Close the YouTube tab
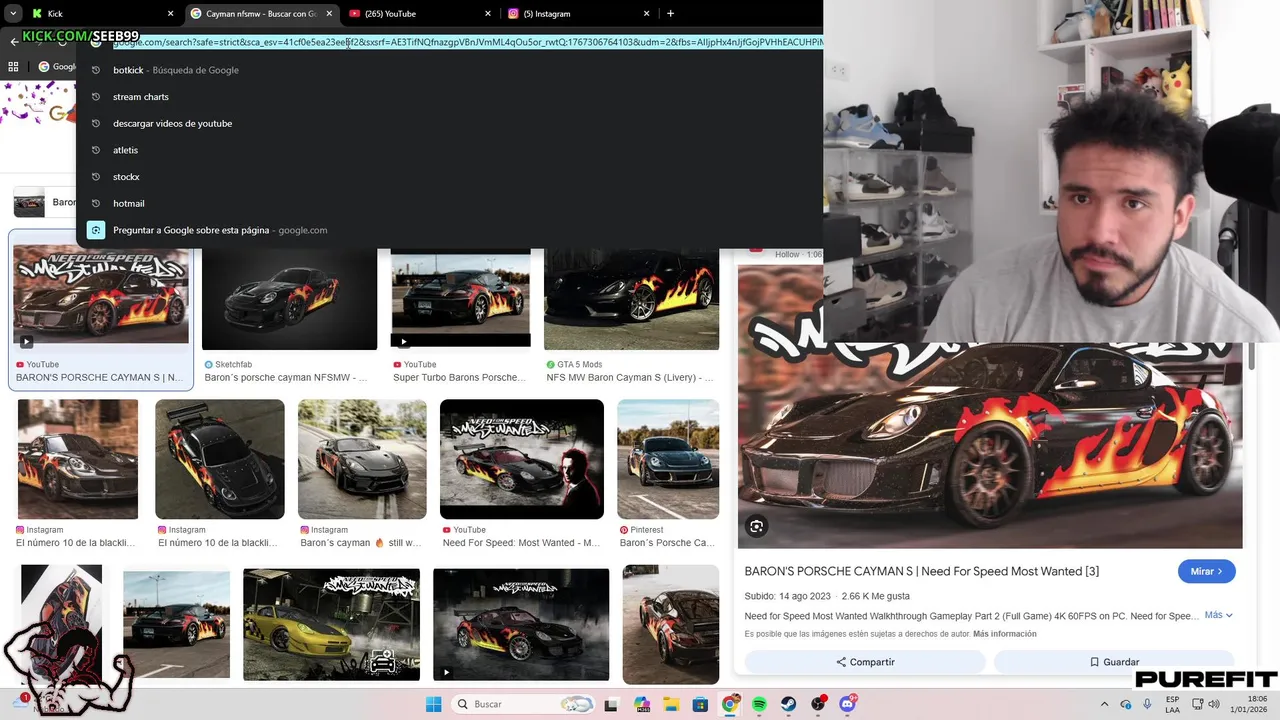Screen dimensions: 1280x720 click(488, 14)
